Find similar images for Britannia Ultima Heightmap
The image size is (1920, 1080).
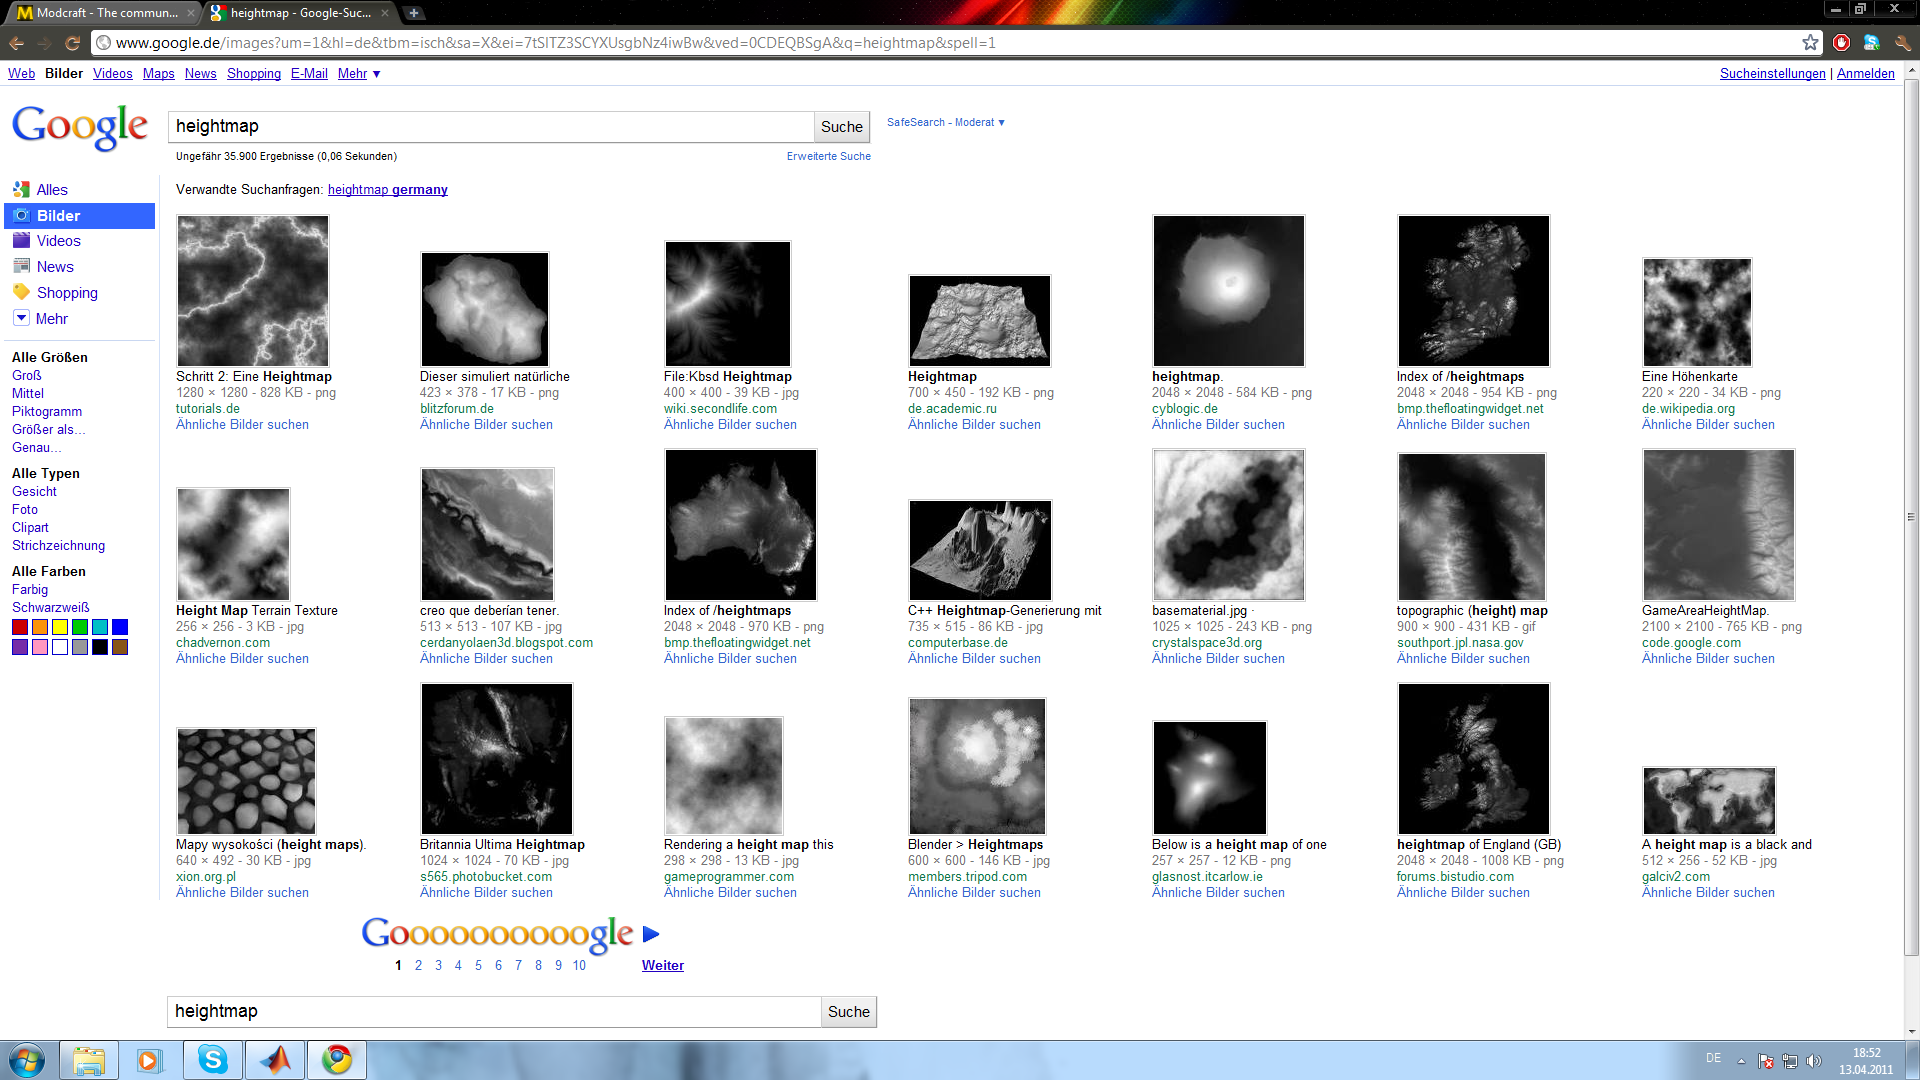coord(486,892)
